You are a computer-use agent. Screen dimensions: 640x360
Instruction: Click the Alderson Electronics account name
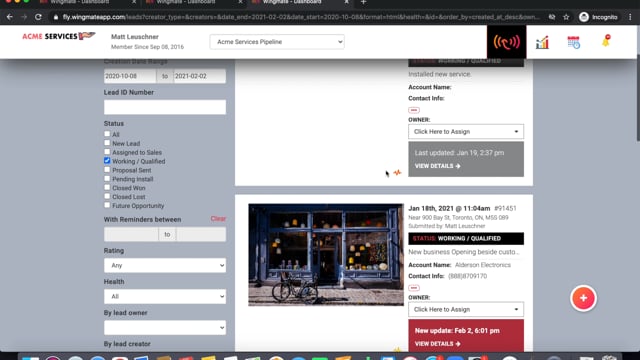pyautogui.click(x=483, y=265)
